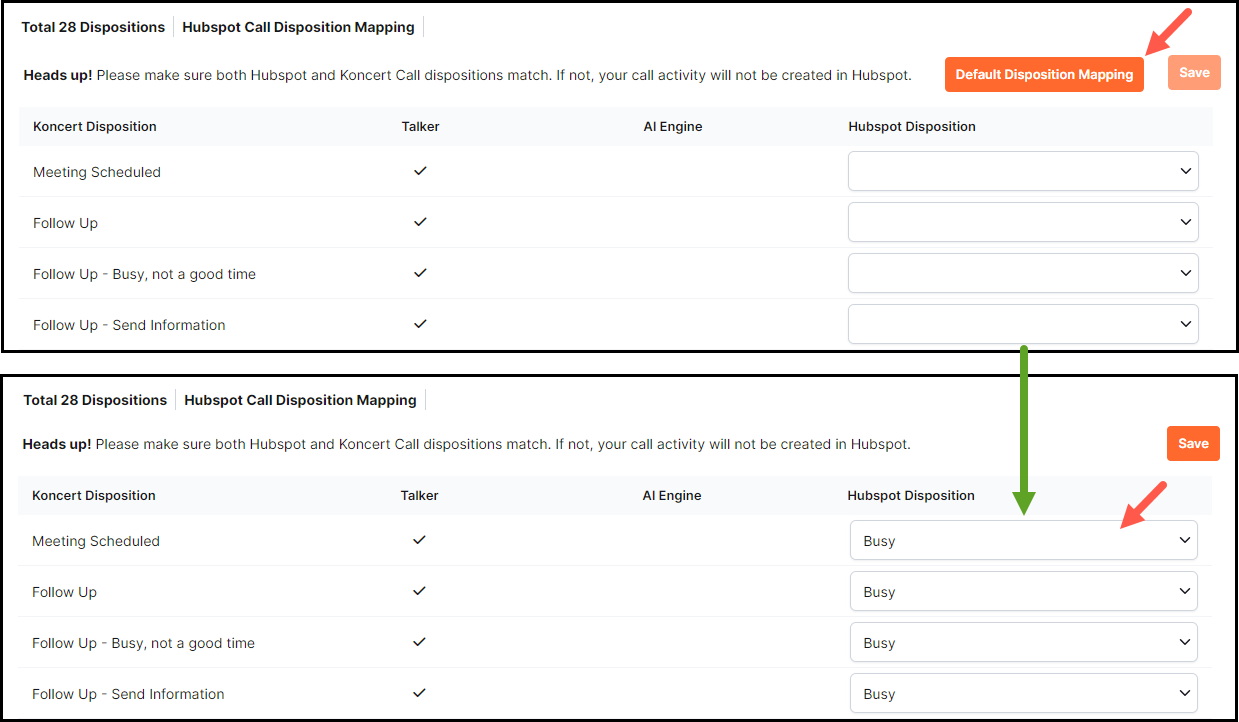This screenshot has width=1239, height=722.
Task: Click the AI Engine column header in the lower panel
Action: point(672,496)
